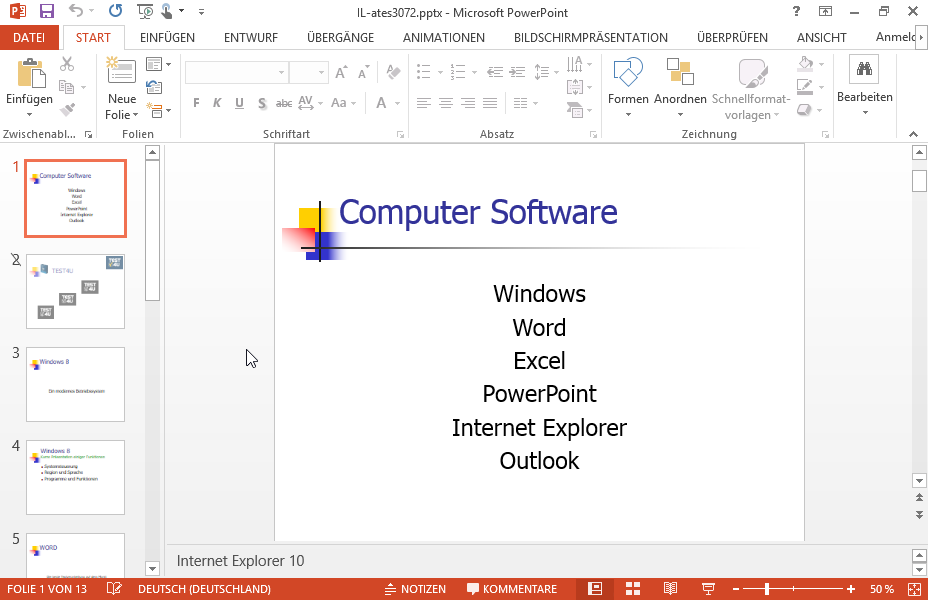Start slideshow from beginning via quick access icon
The width and height of the screenshot is (928, 600).
[x=144, y=11]
